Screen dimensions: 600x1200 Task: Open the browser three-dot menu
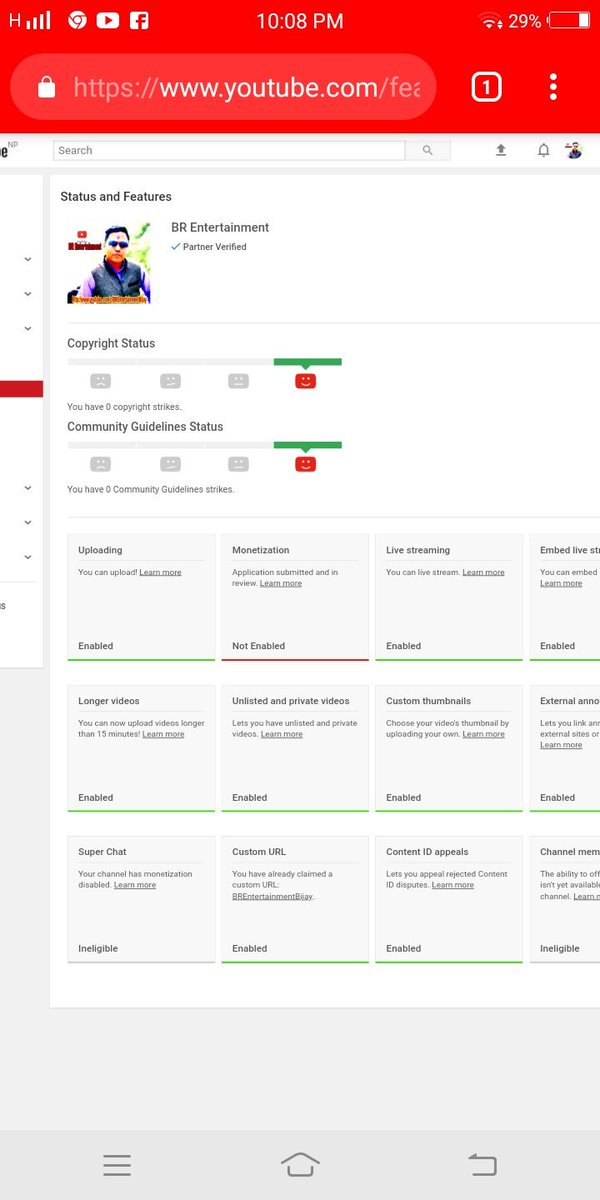click(x=553, y=88)
